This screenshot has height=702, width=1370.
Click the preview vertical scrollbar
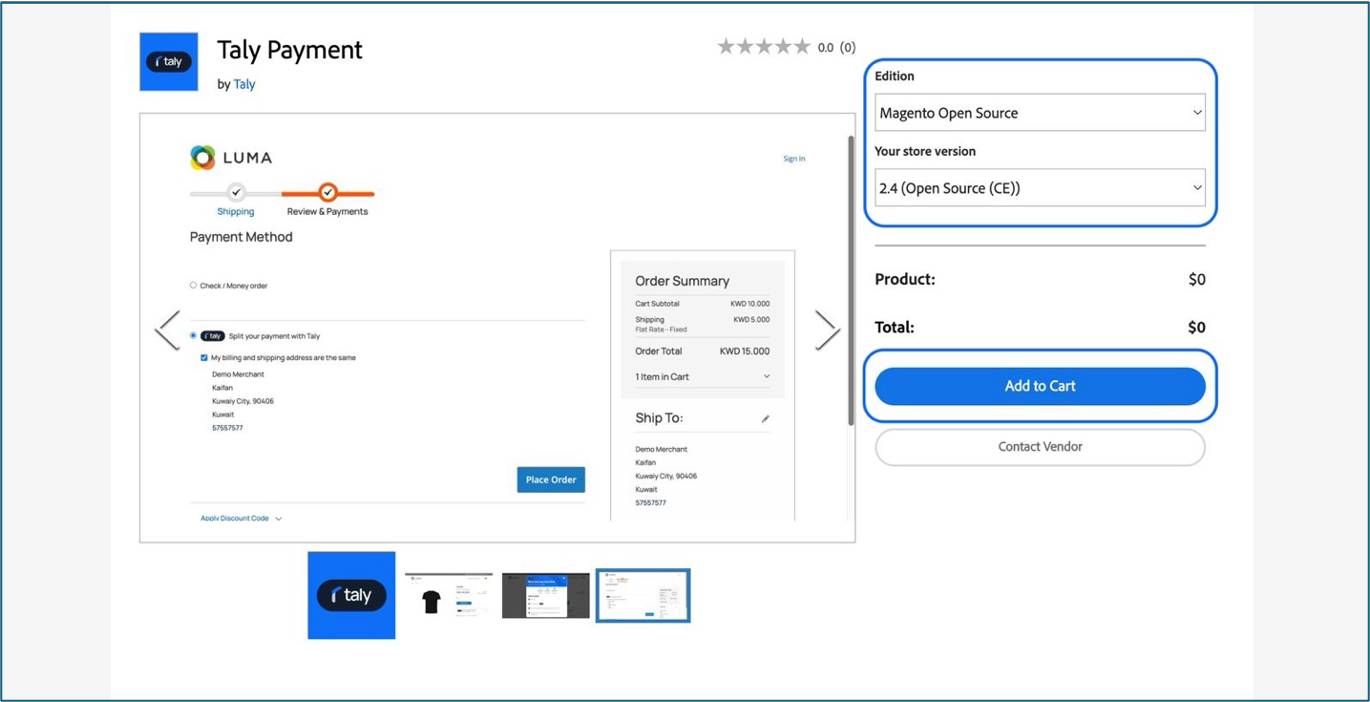point(851,280)
